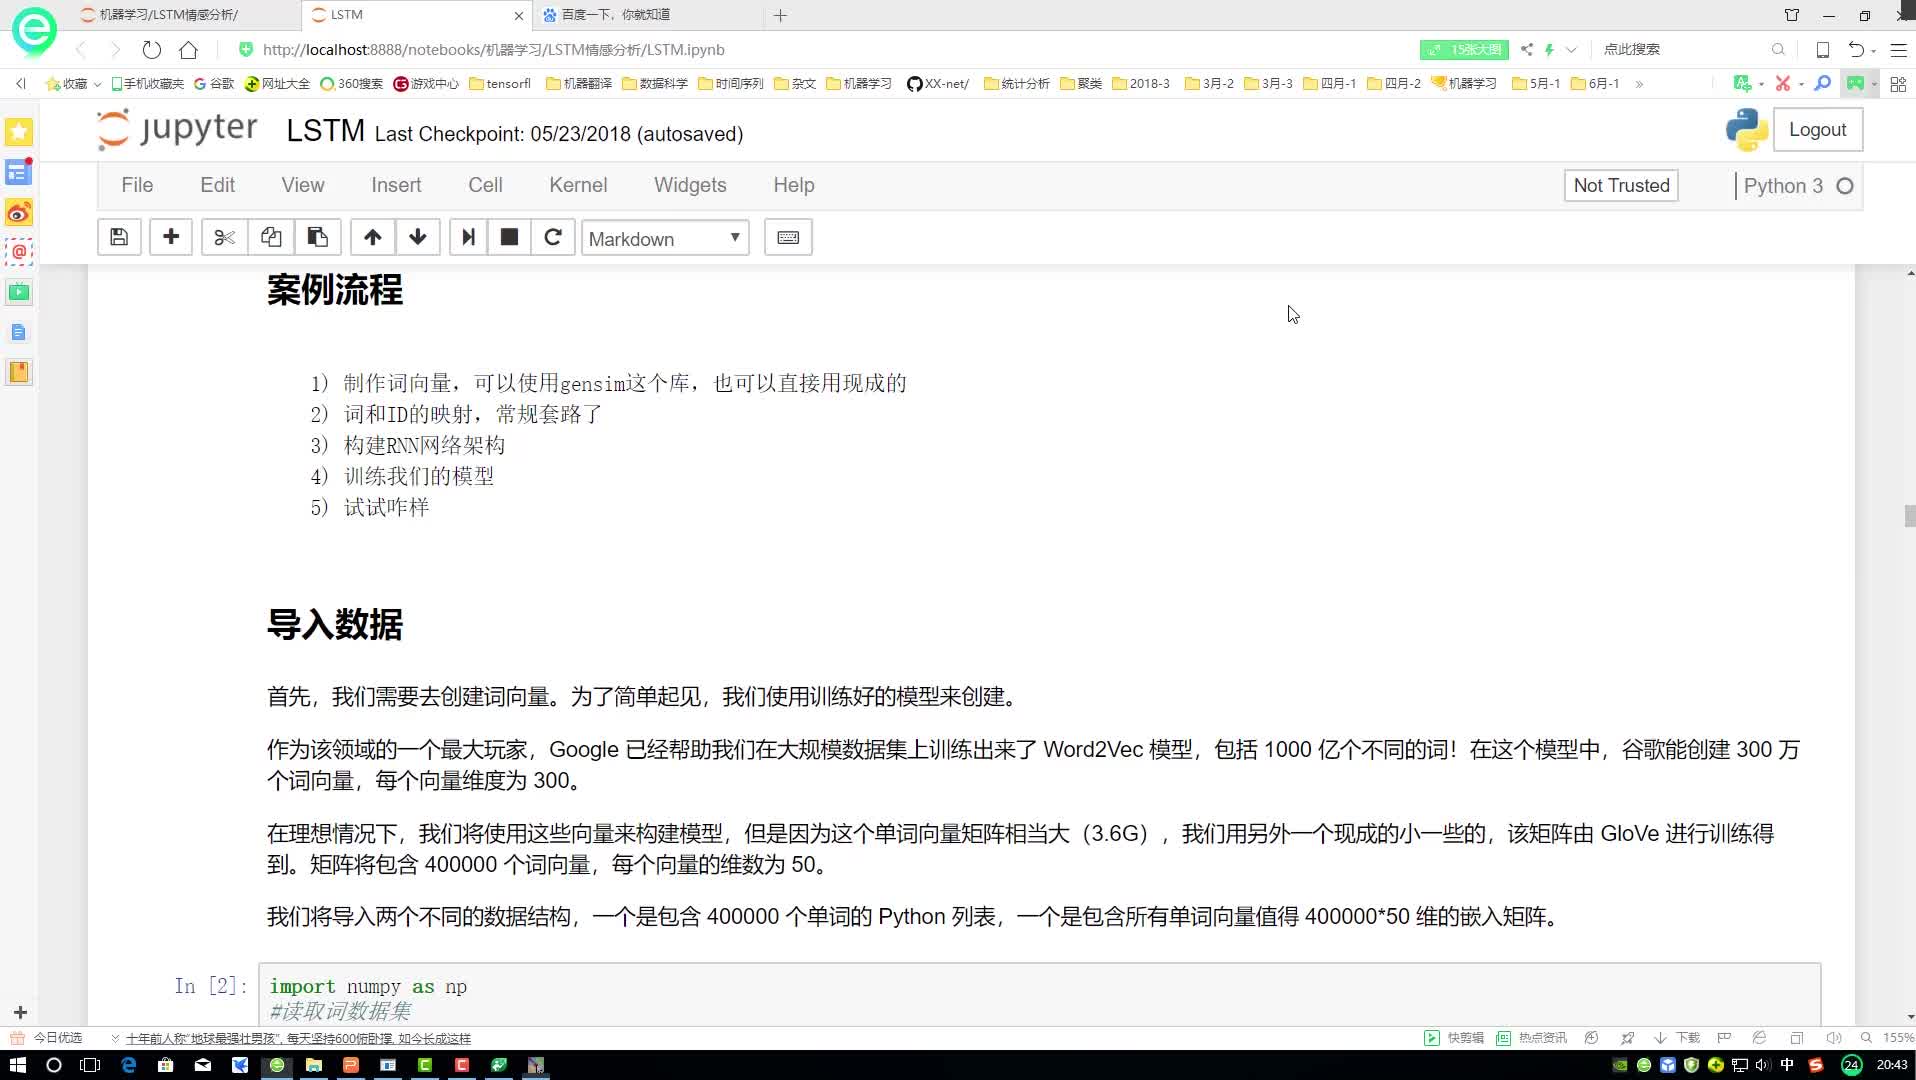Save notebook with the floppy disk icon

119,237
